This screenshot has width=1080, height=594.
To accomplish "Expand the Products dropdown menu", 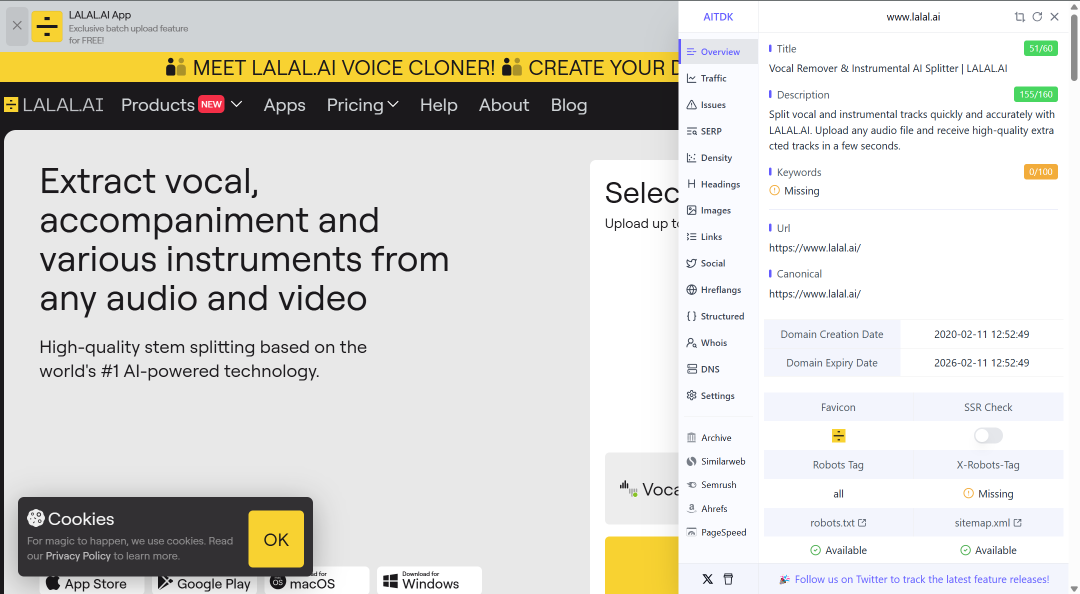I will pos(181,105).
